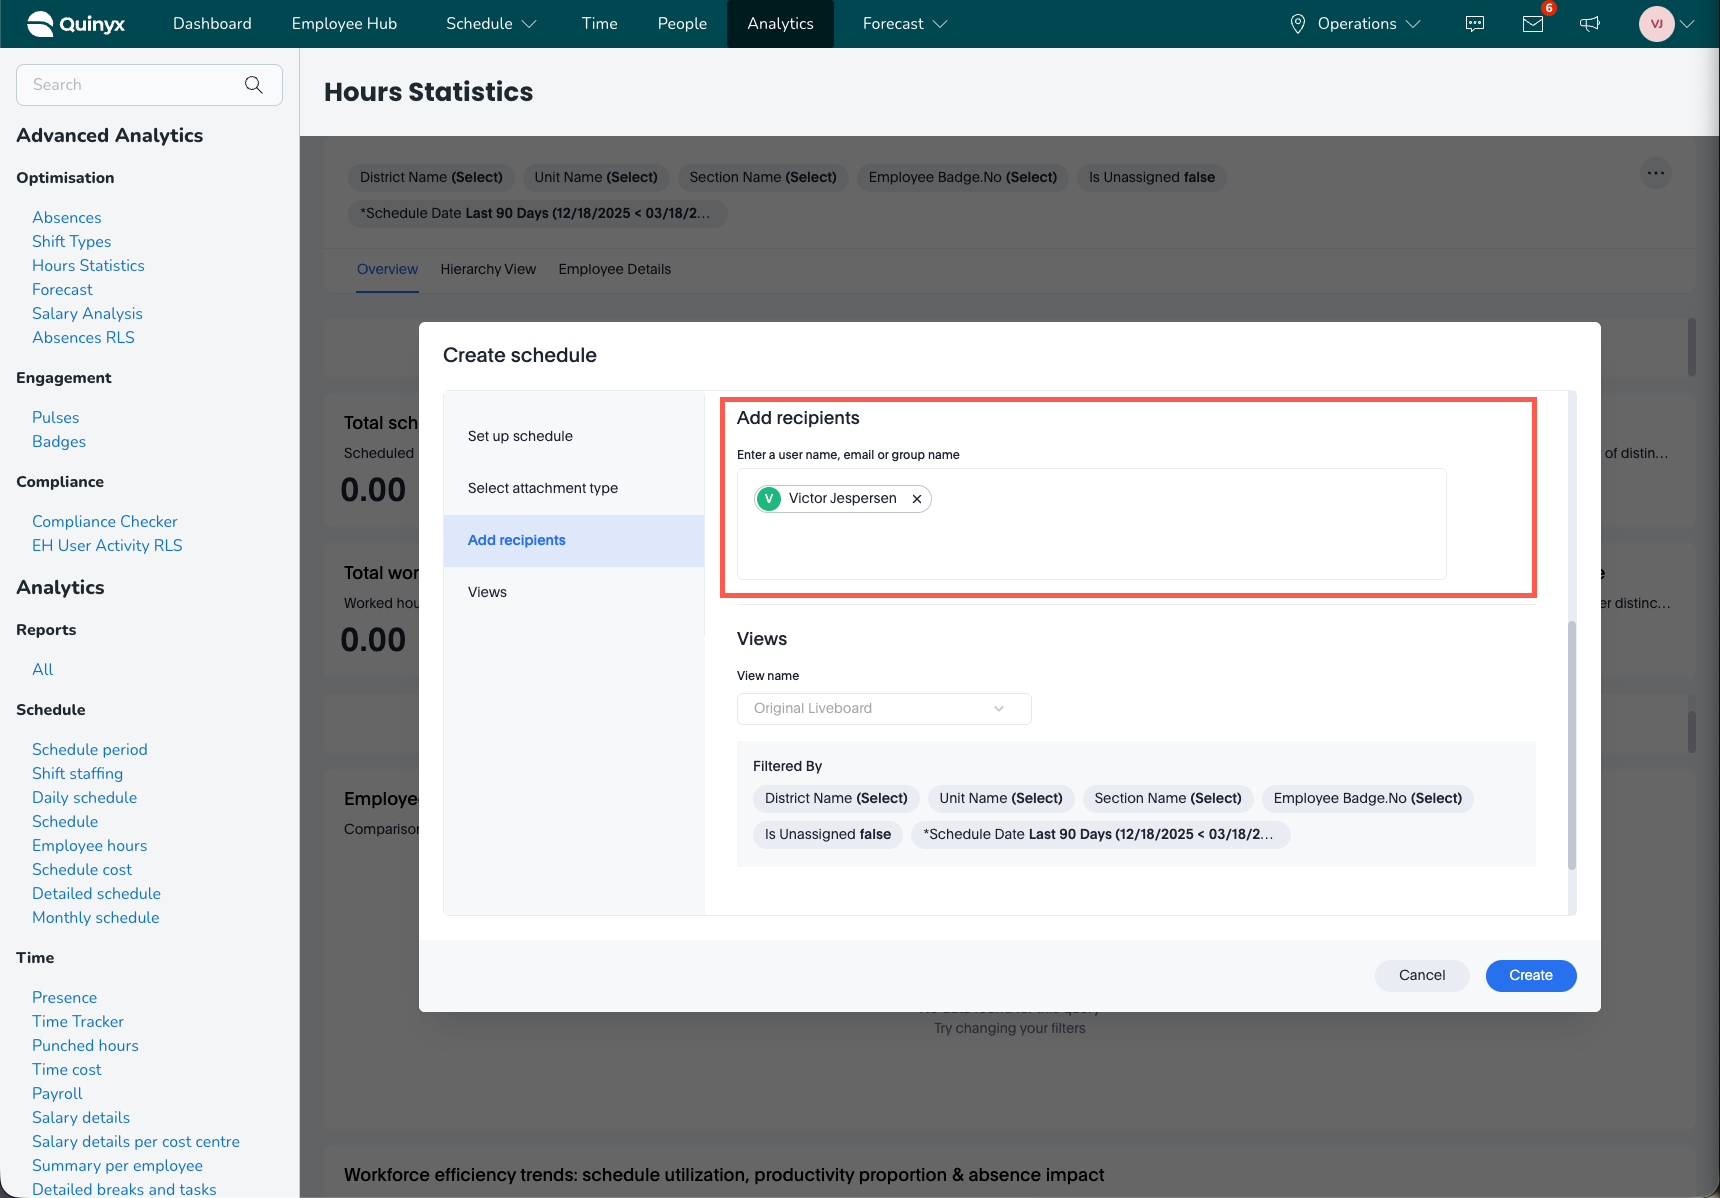Open the Schedule cost link
This screenshot has height=1198, width=1720.
click(x=82, y=870)
